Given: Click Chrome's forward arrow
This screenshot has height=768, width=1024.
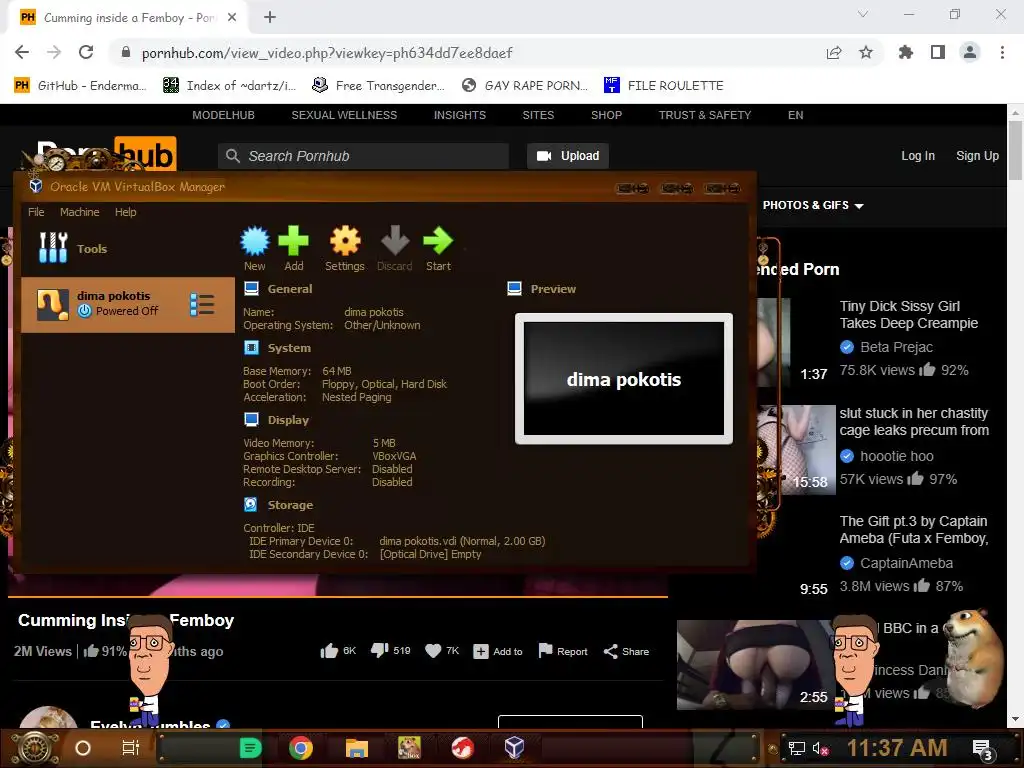Looking at the screenshot, I should click(54, 52).
